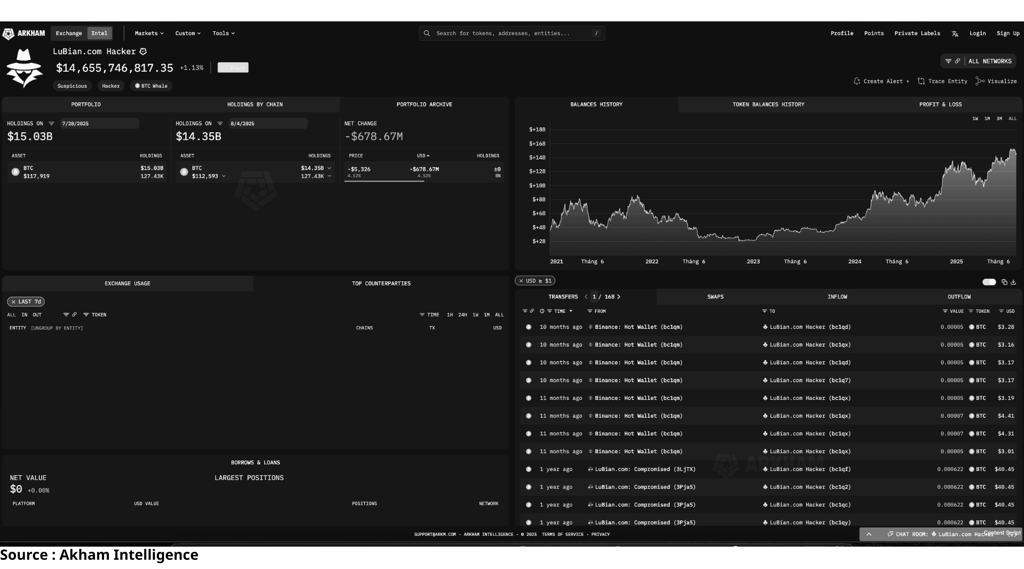Expand the chat room panel caret
Image resolution: width=1024 pixels, height=569 pixels.
pos(869,534)
